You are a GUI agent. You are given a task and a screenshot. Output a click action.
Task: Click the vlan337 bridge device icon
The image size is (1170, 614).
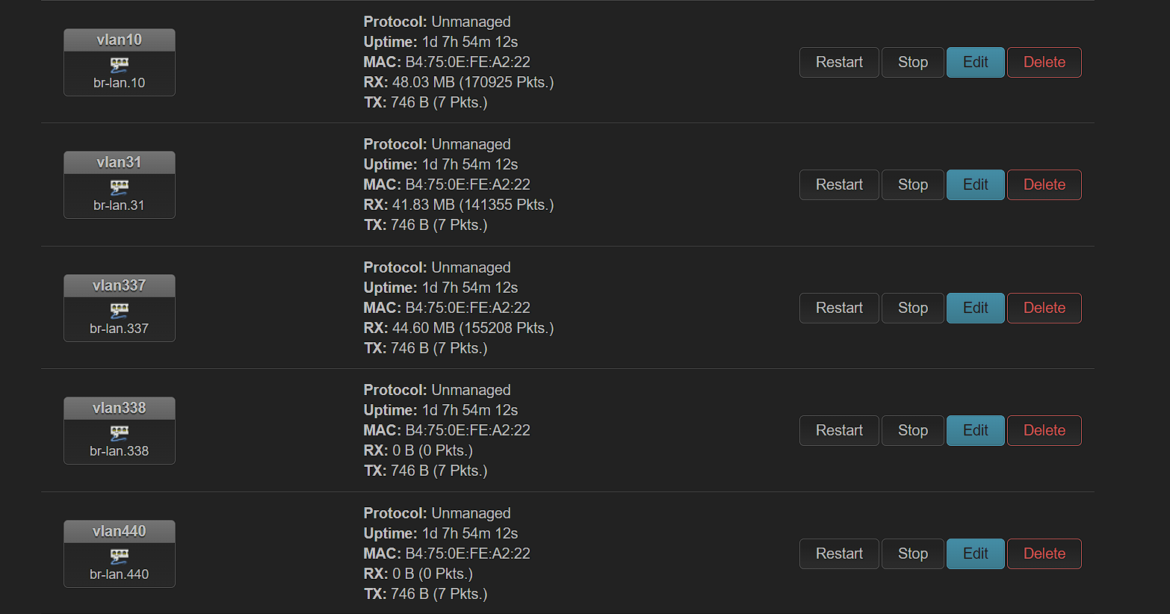(119, 310)
